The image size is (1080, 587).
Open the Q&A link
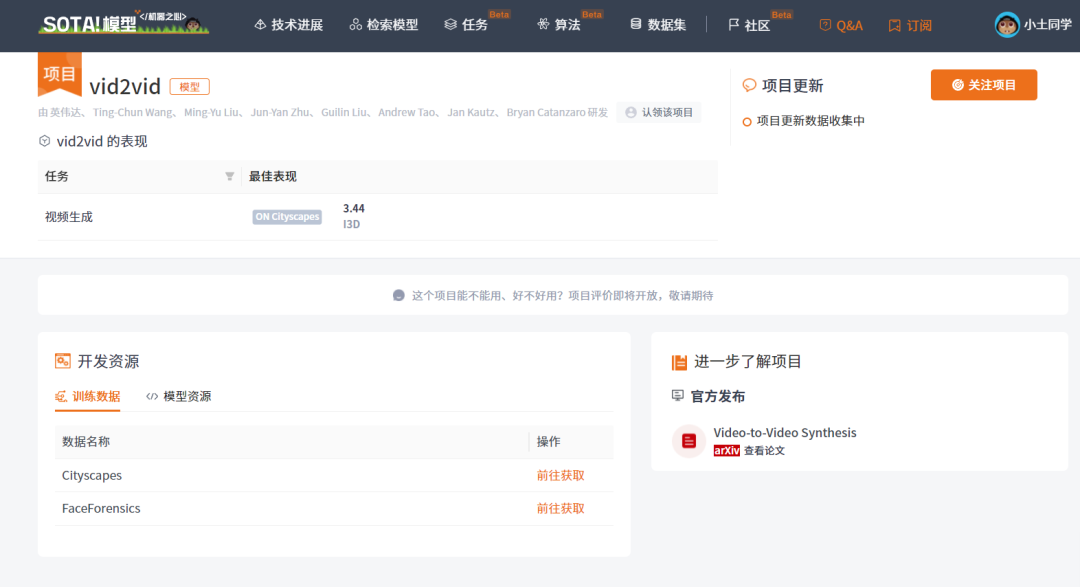coord(841,25)
